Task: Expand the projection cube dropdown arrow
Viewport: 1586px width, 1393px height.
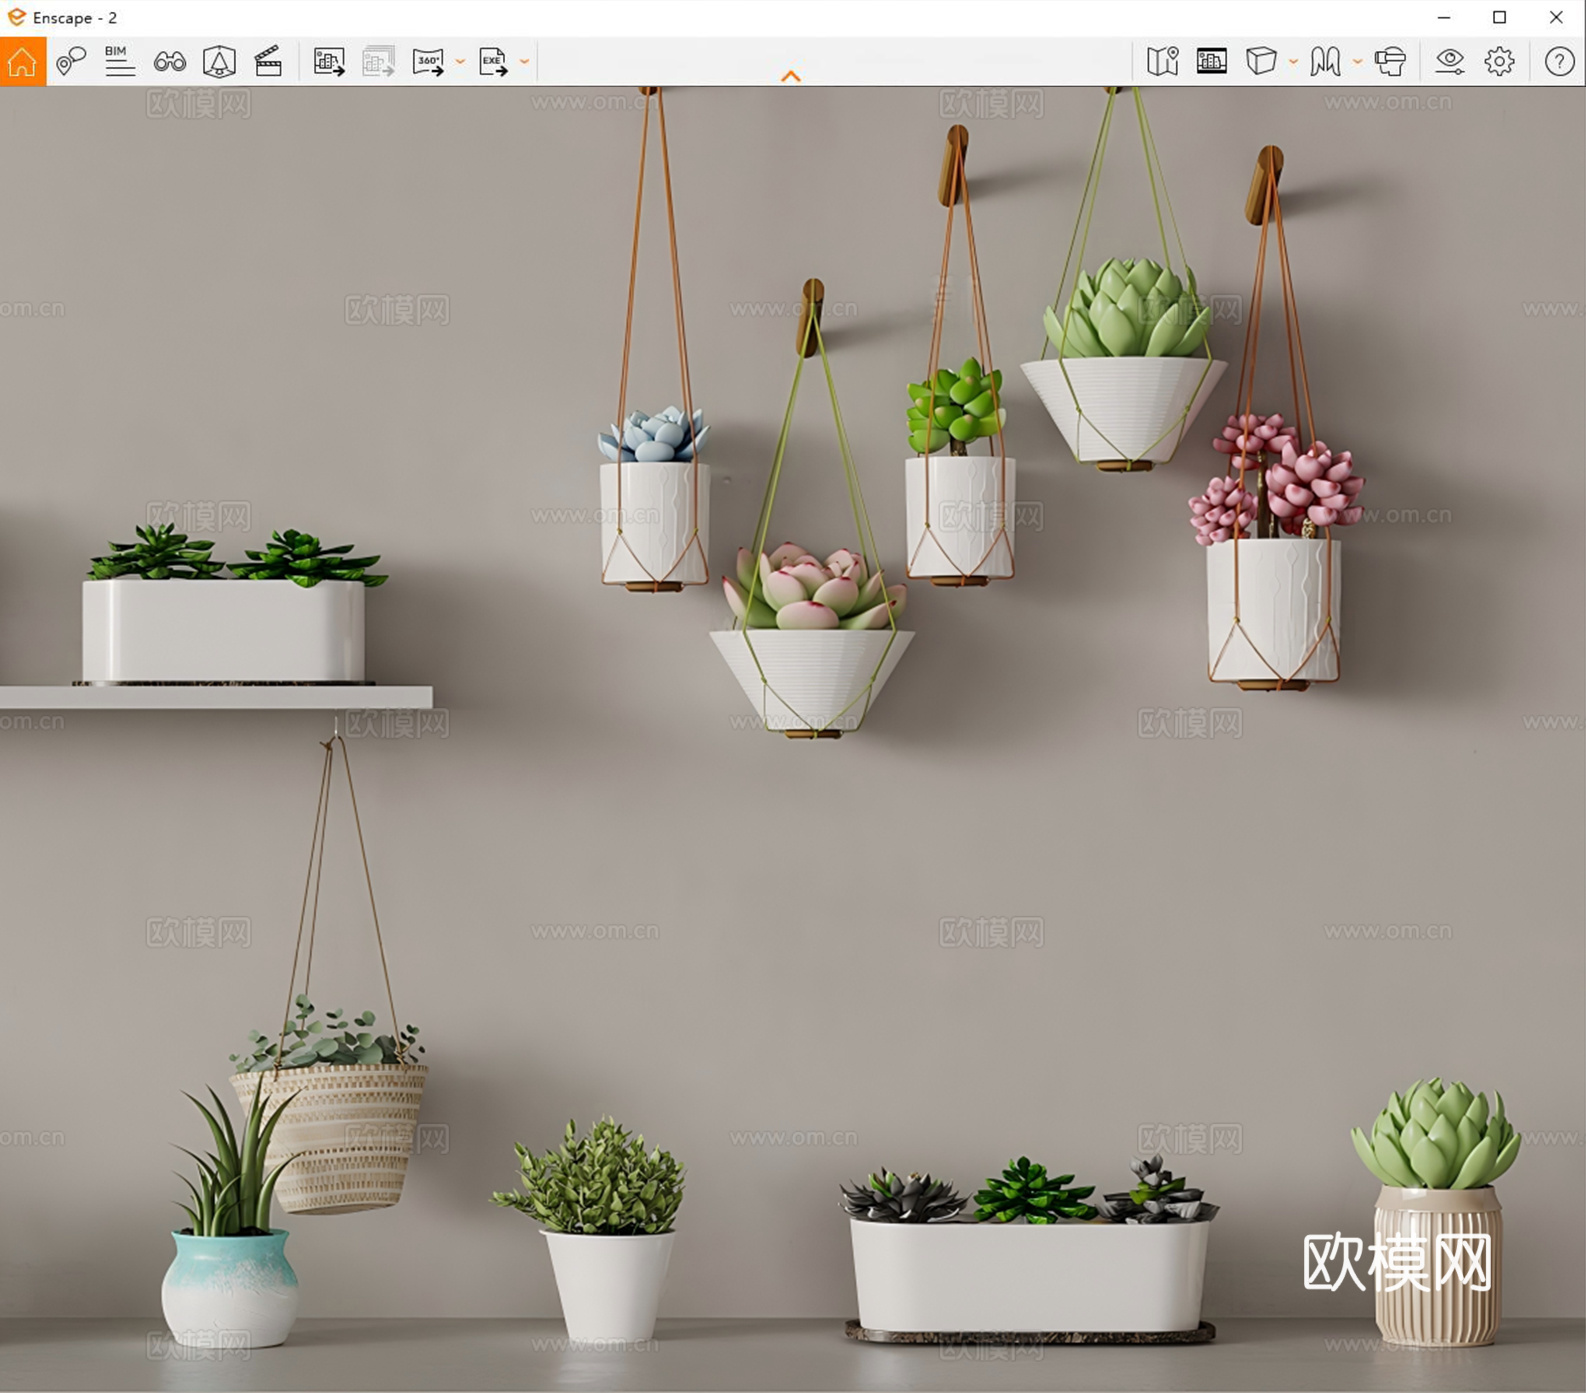Action: (x=1293, y=62)
